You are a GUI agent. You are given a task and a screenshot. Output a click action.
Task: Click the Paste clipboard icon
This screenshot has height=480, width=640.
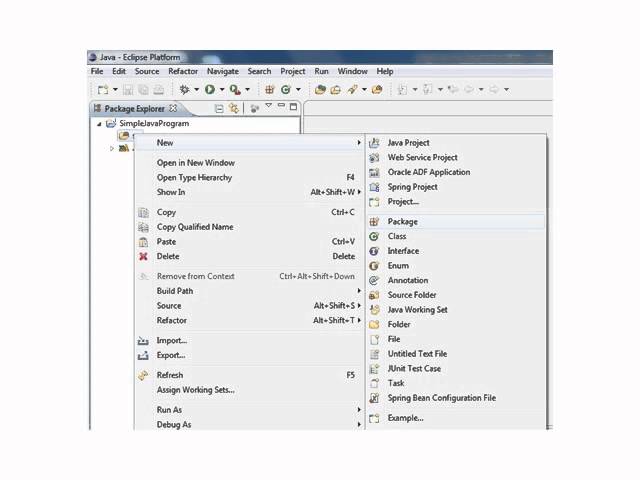point(143,242)
